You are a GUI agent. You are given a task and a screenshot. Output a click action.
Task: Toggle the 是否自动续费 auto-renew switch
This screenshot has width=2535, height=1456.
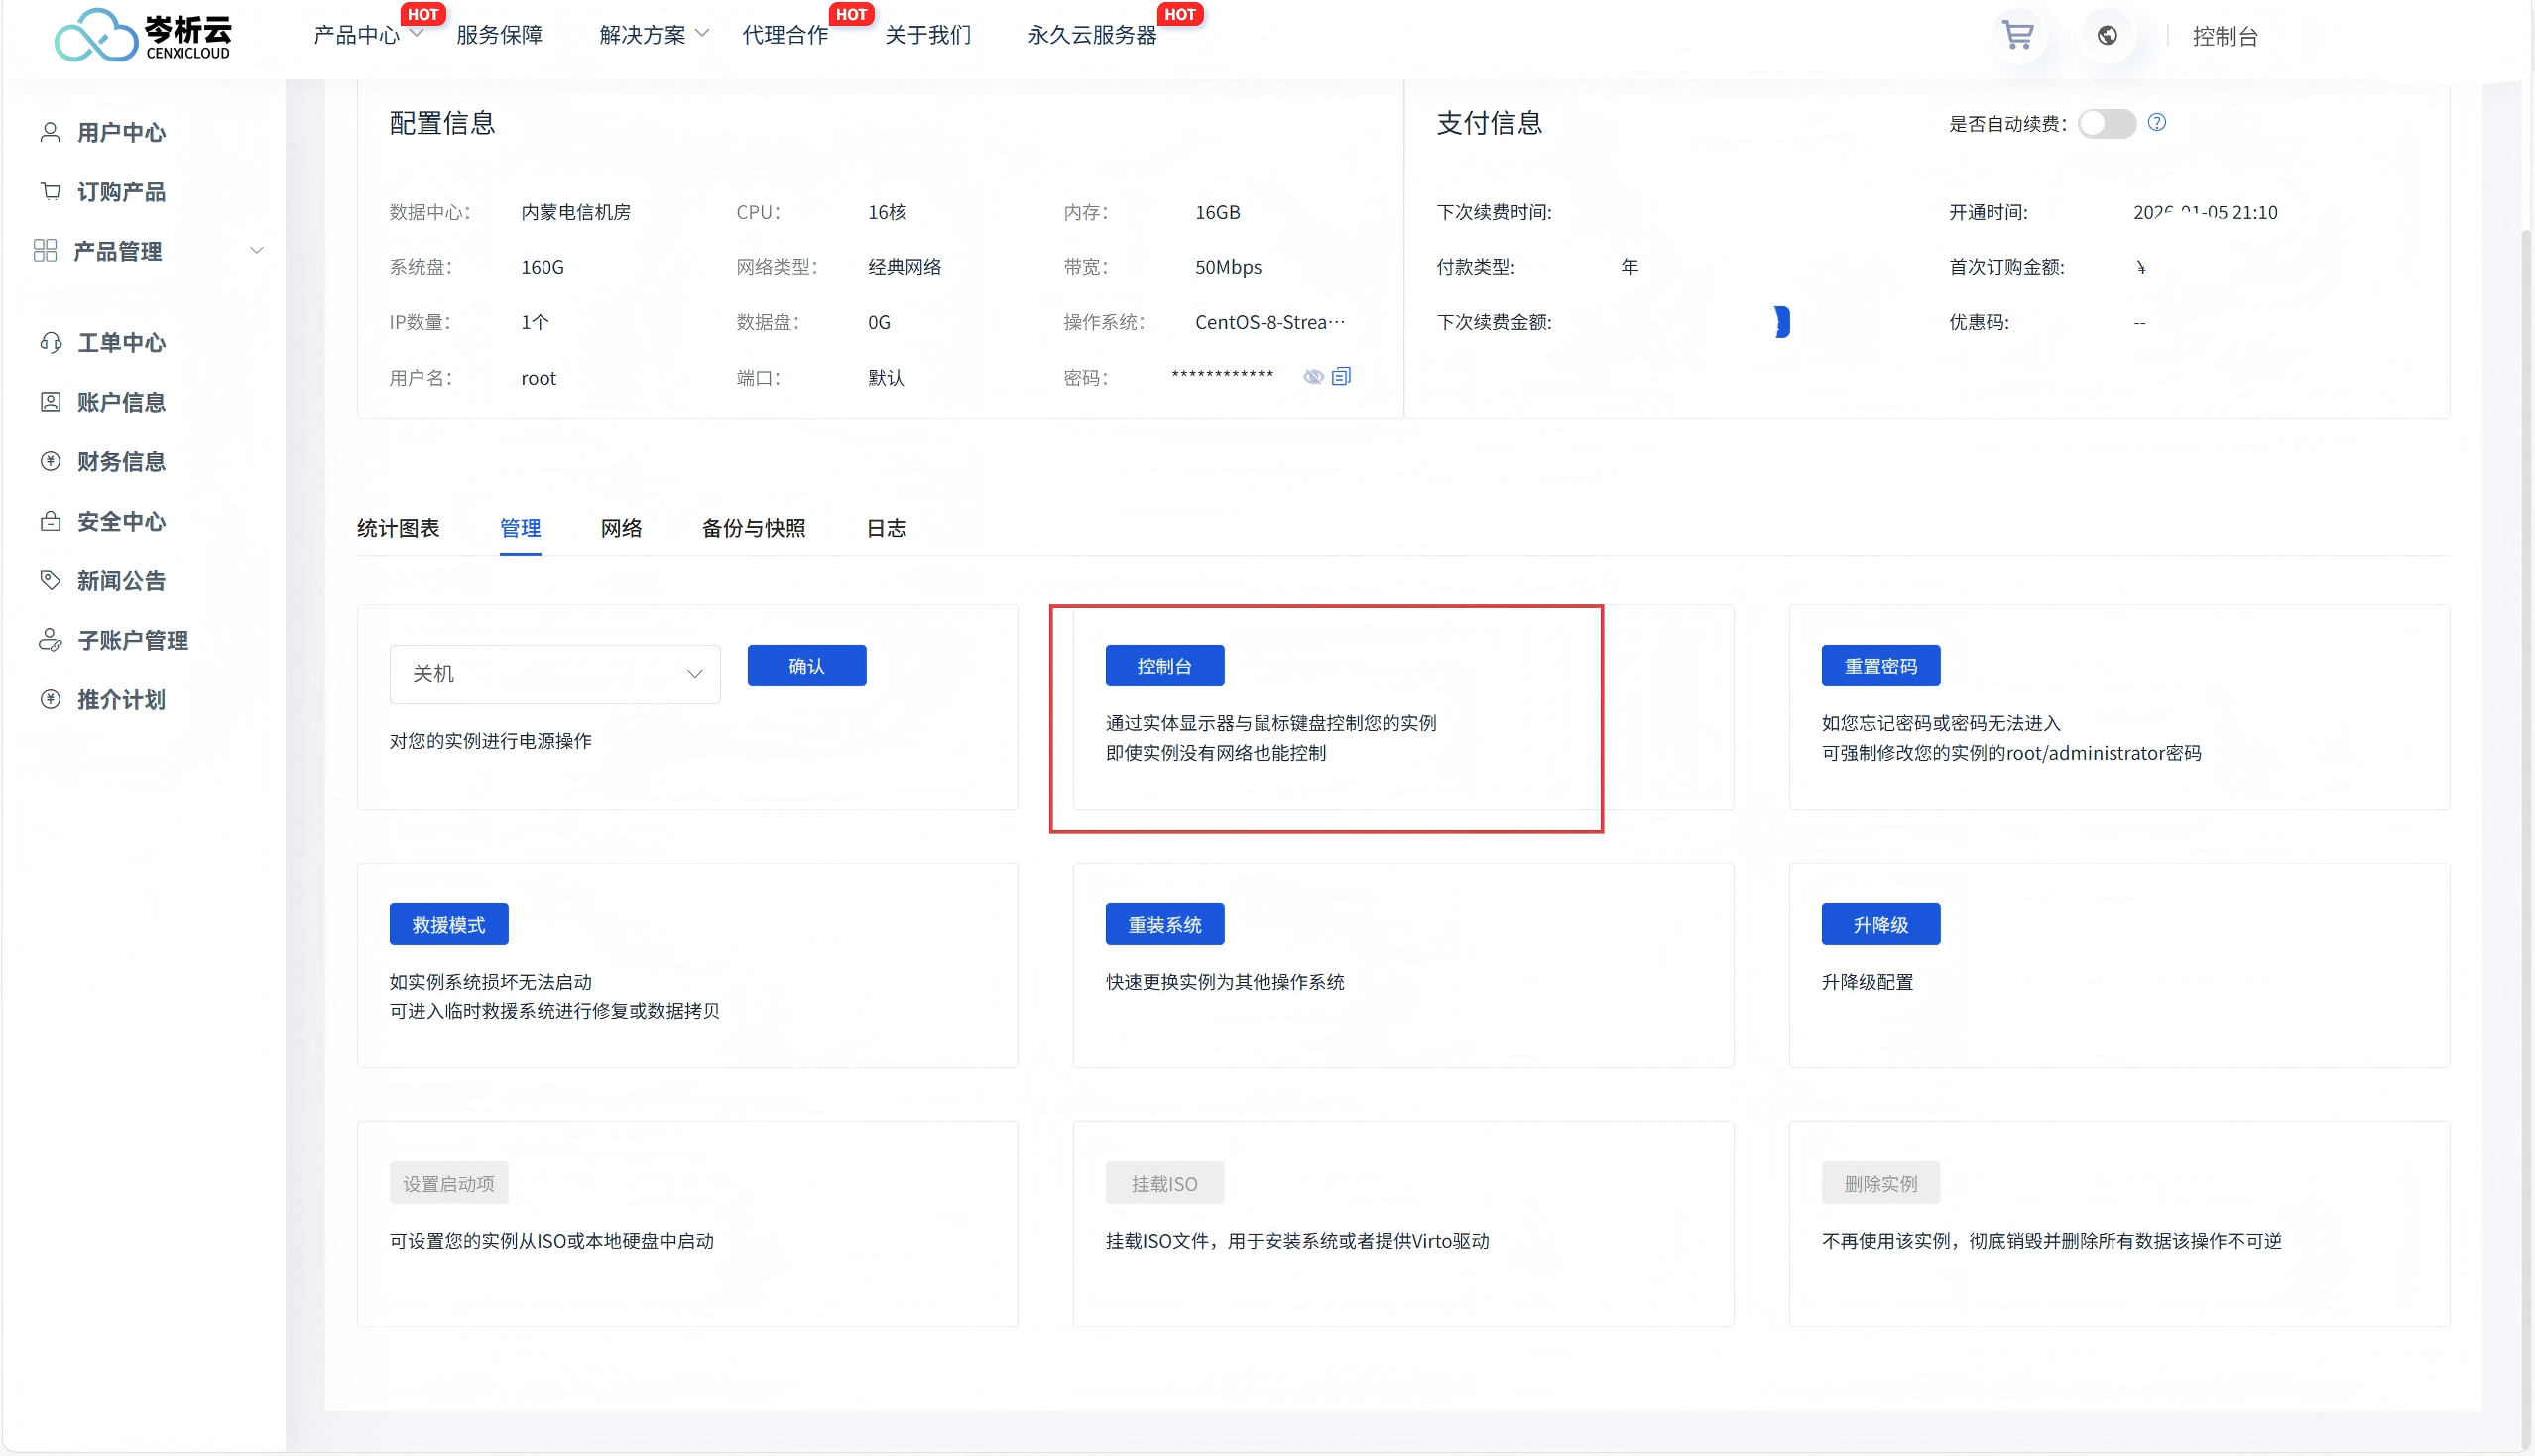click(x=2106, y=123)
